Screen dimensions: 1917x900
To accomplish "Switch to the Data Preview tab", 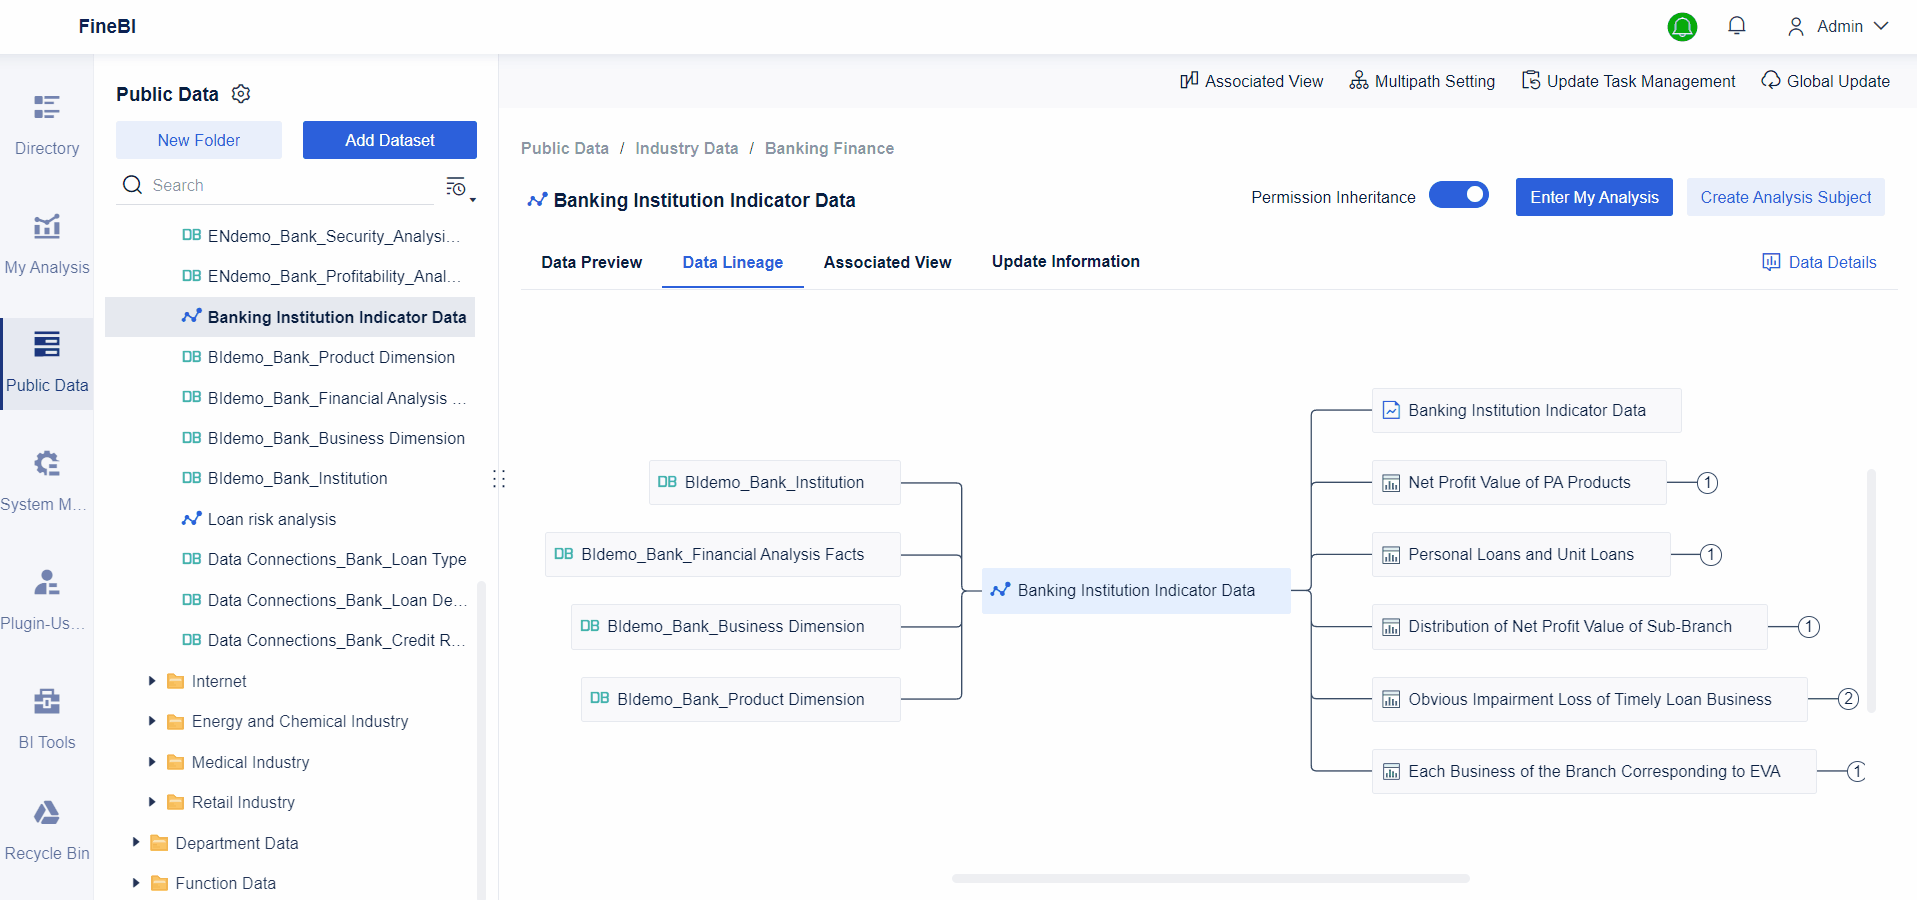I will point(591,262).
